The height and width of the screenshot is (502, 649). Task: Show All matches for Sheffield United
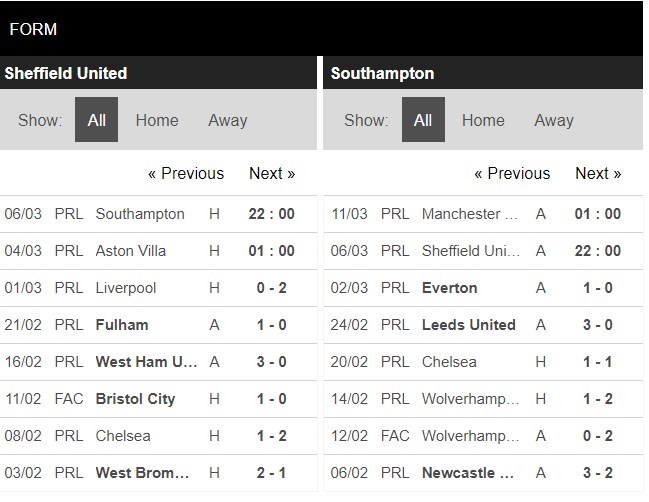(96, 120)
